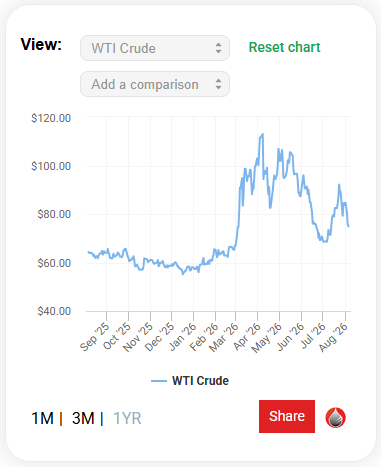Click the Add a comparison arrows icon
The height and width of the screenshot is (467, 381).
pos(218,84)
